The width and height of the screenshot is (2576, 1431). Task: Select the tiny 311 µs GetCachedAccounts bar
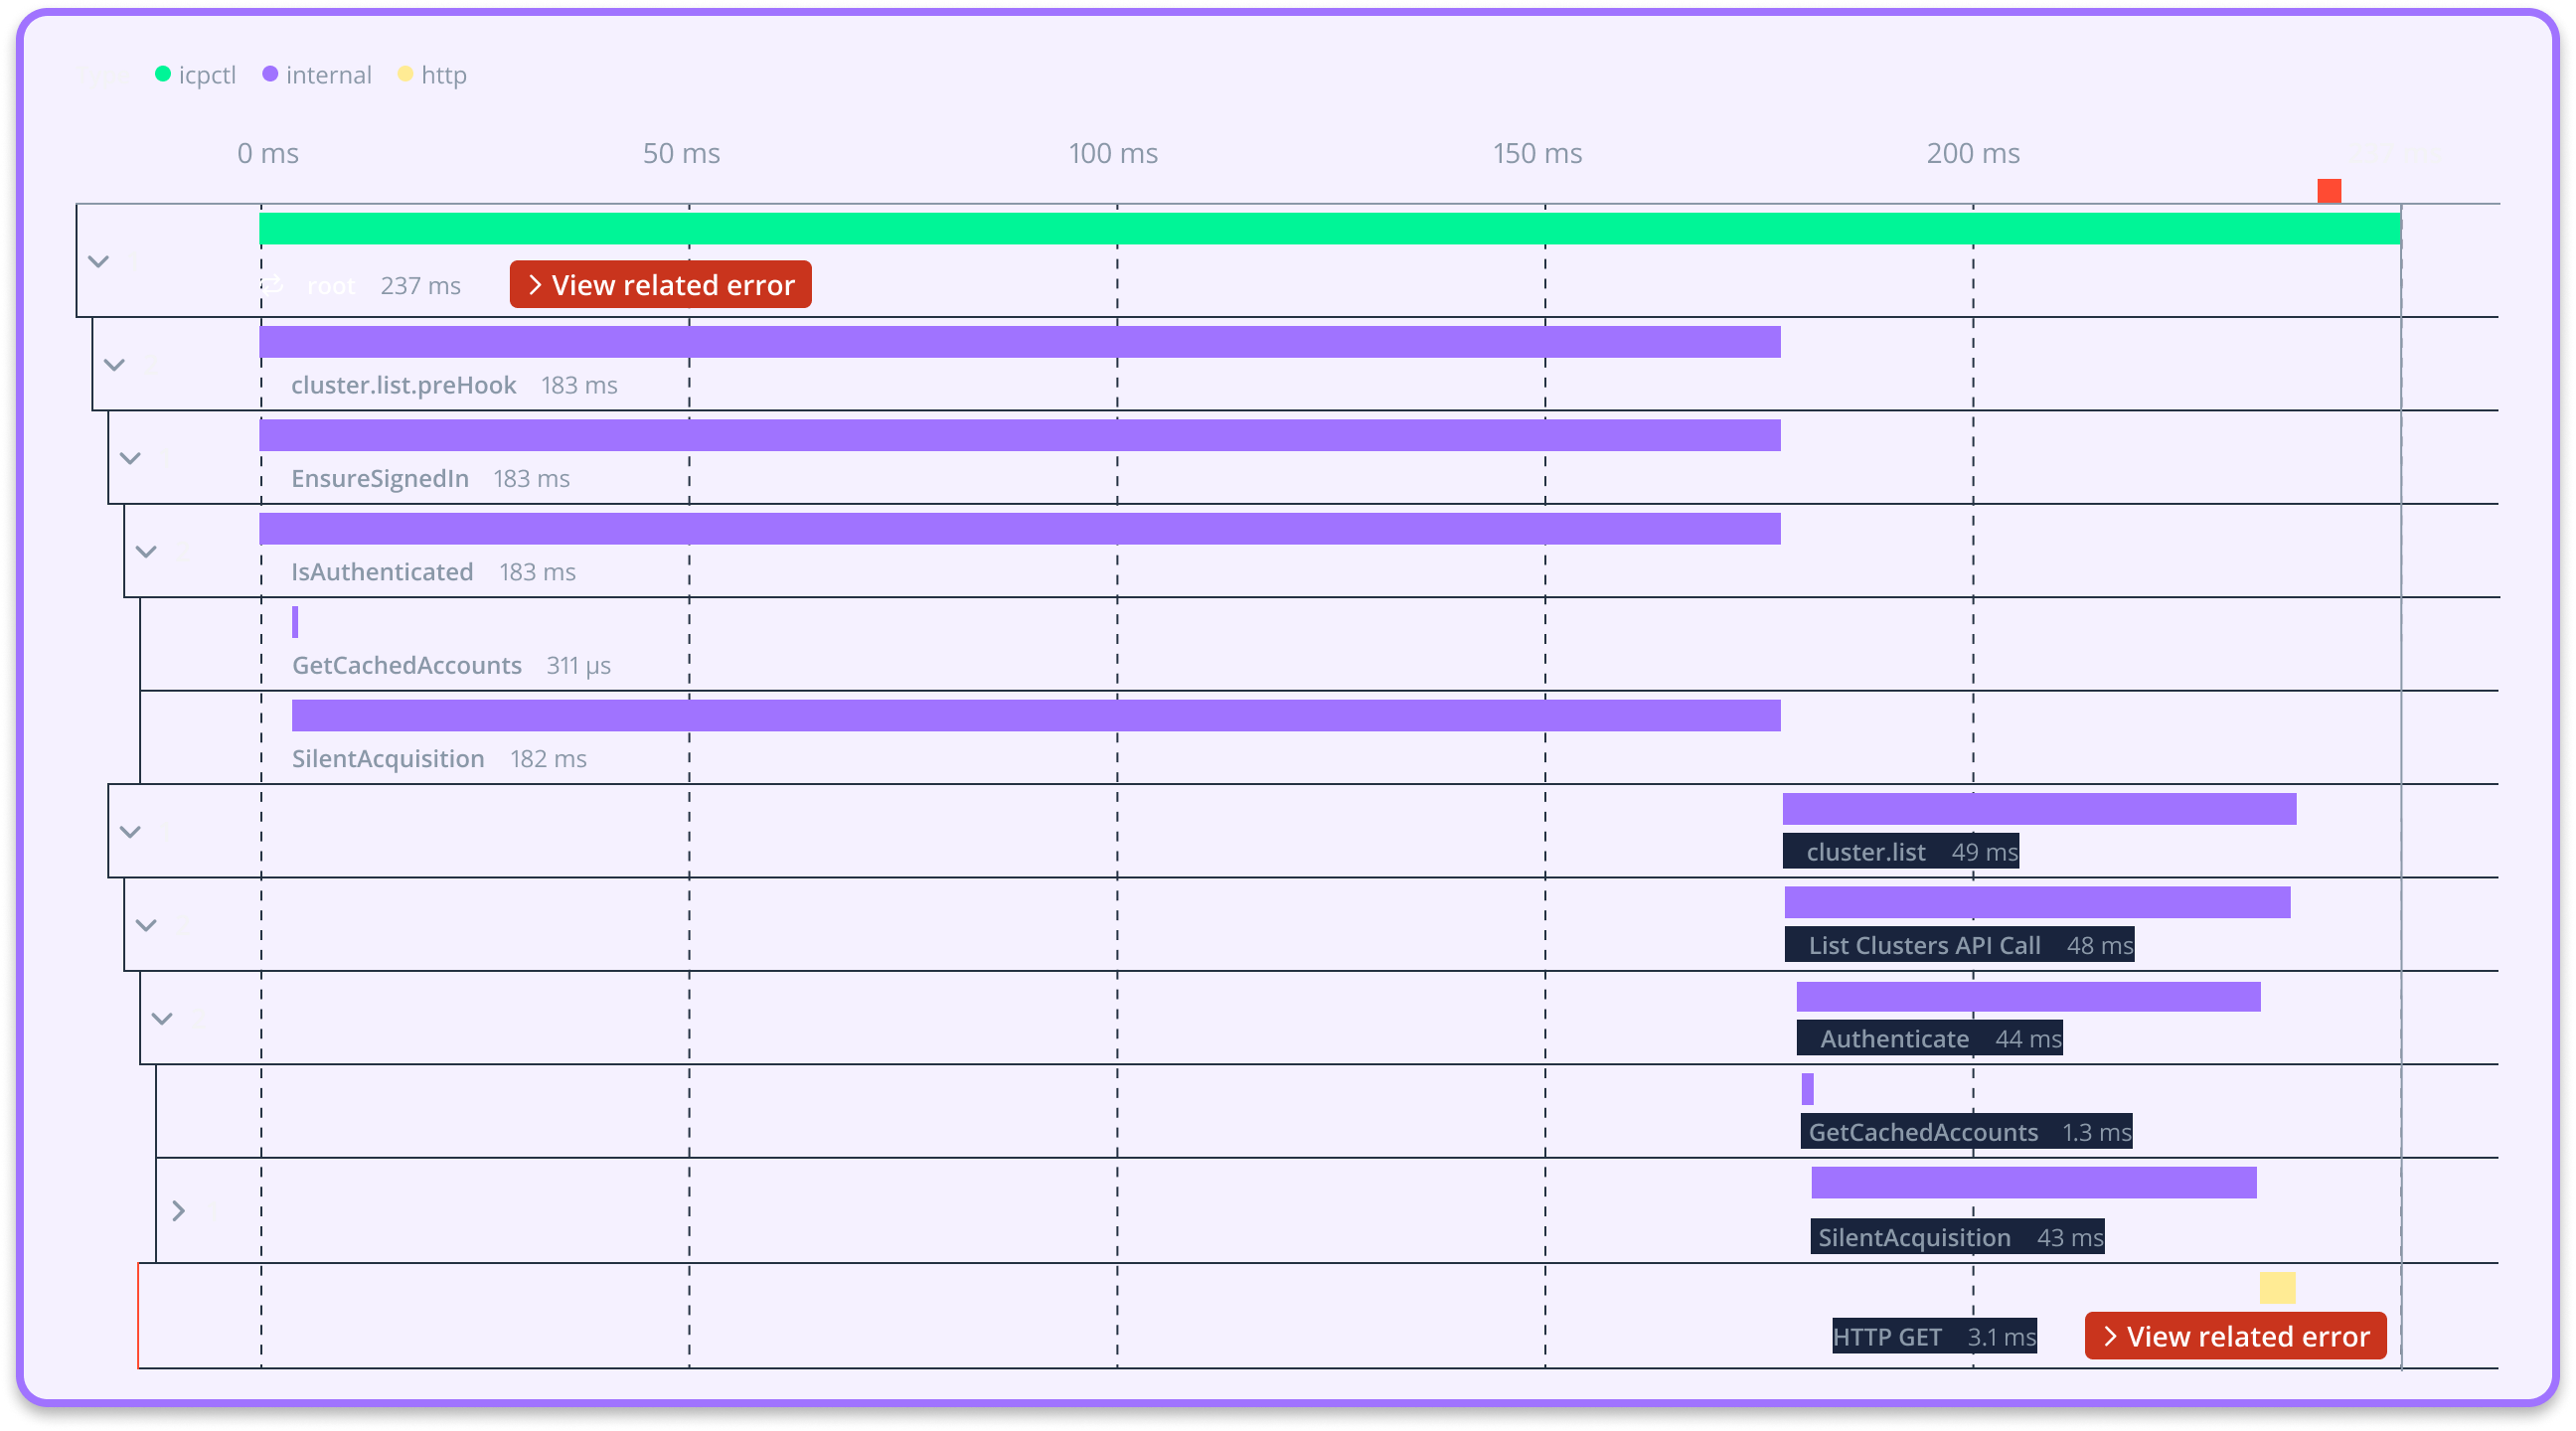coord(295,622)
